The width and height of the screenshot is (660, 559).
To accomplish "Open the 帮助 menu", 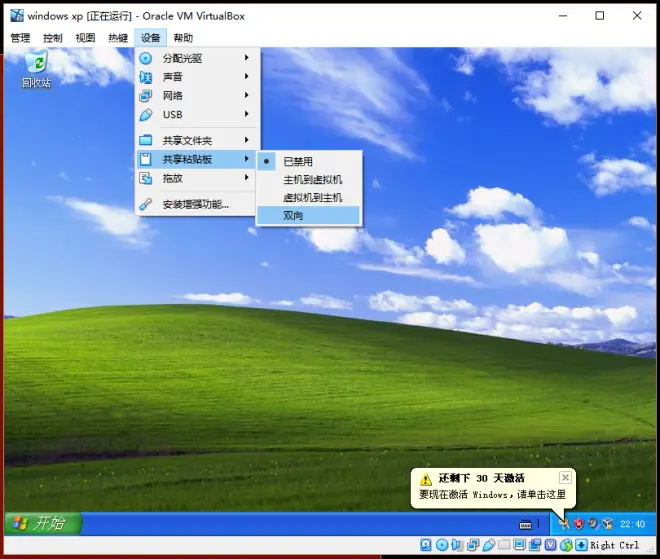I will coord(183,38).
